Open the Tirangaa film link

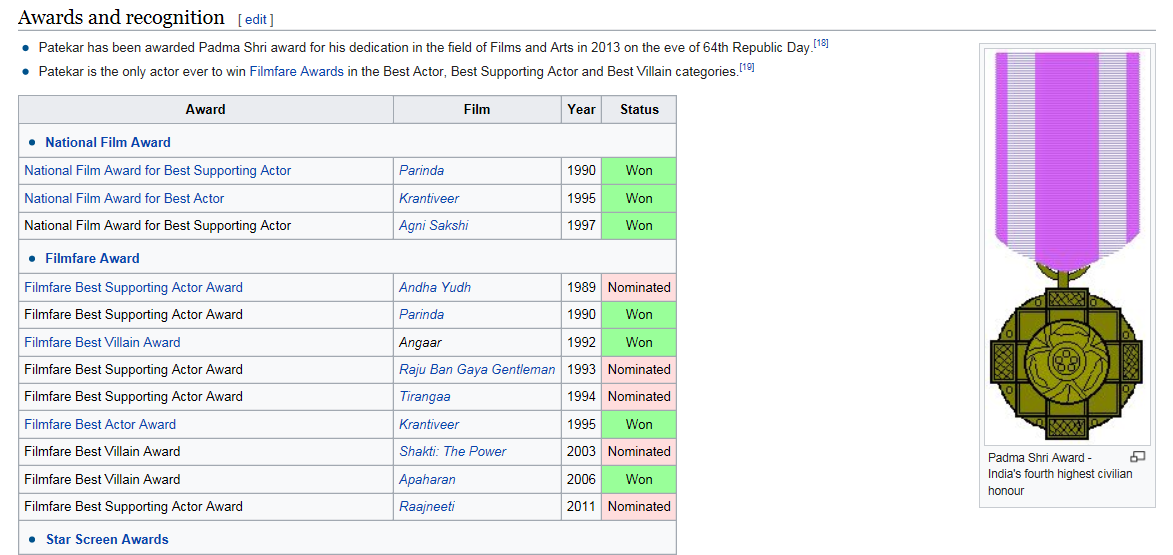tap(424, 396)
